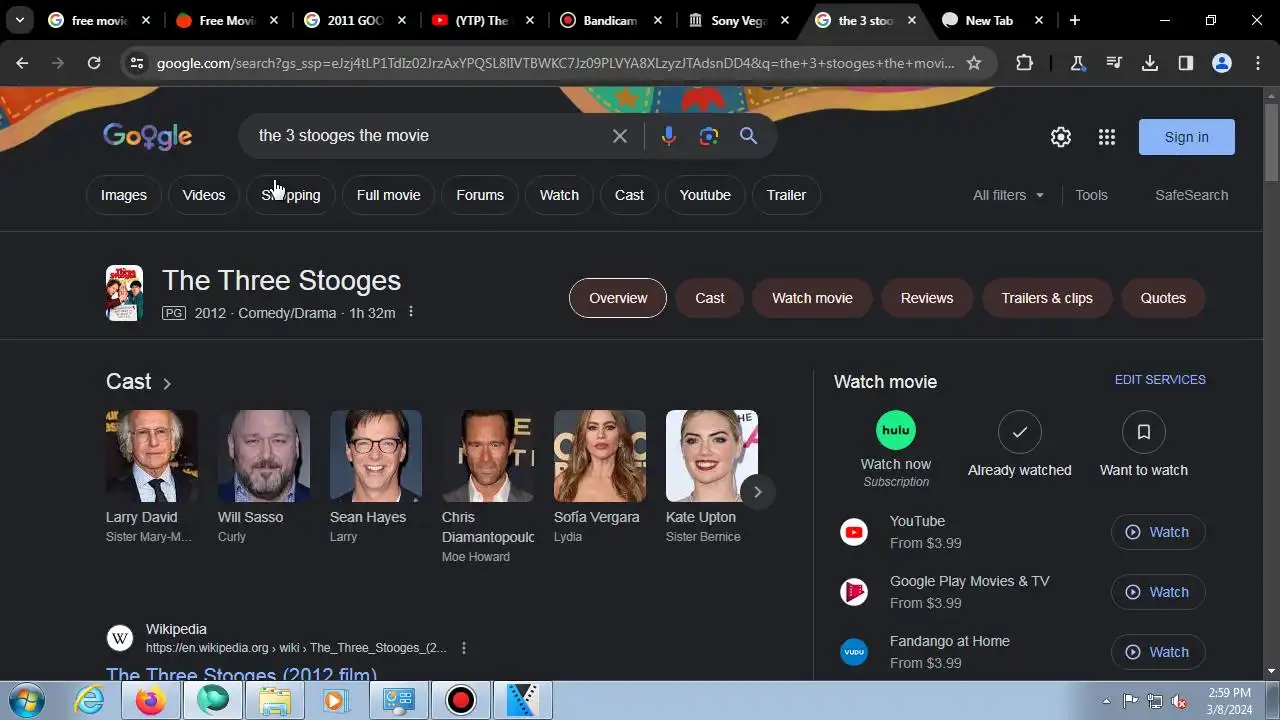Sign in to Google account
The image size is (1280, 720).
click(1187, 137)
